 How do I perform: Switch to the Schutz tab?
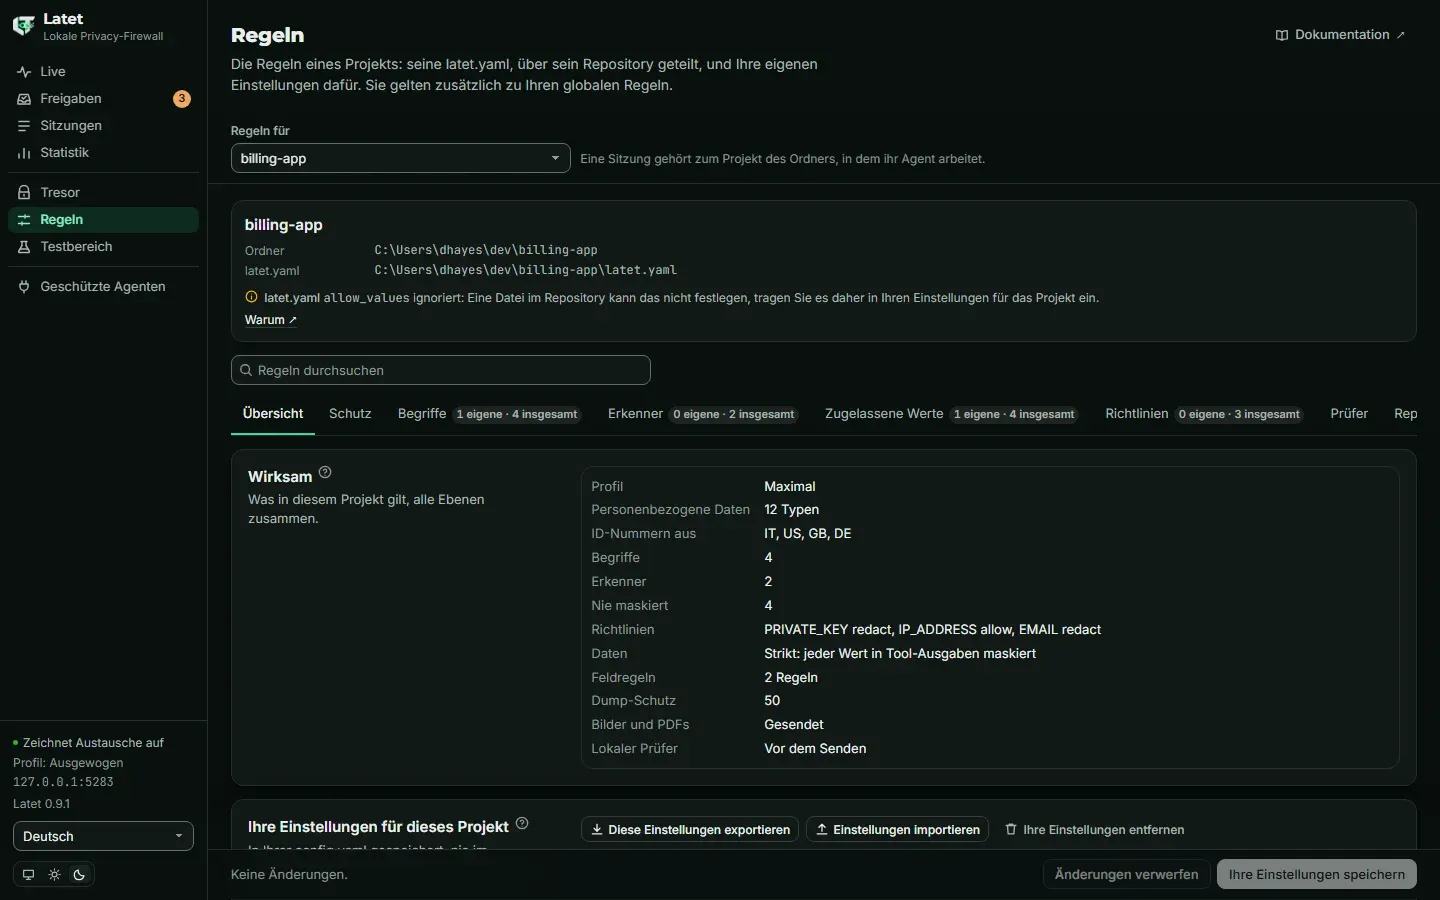point(350,414)
